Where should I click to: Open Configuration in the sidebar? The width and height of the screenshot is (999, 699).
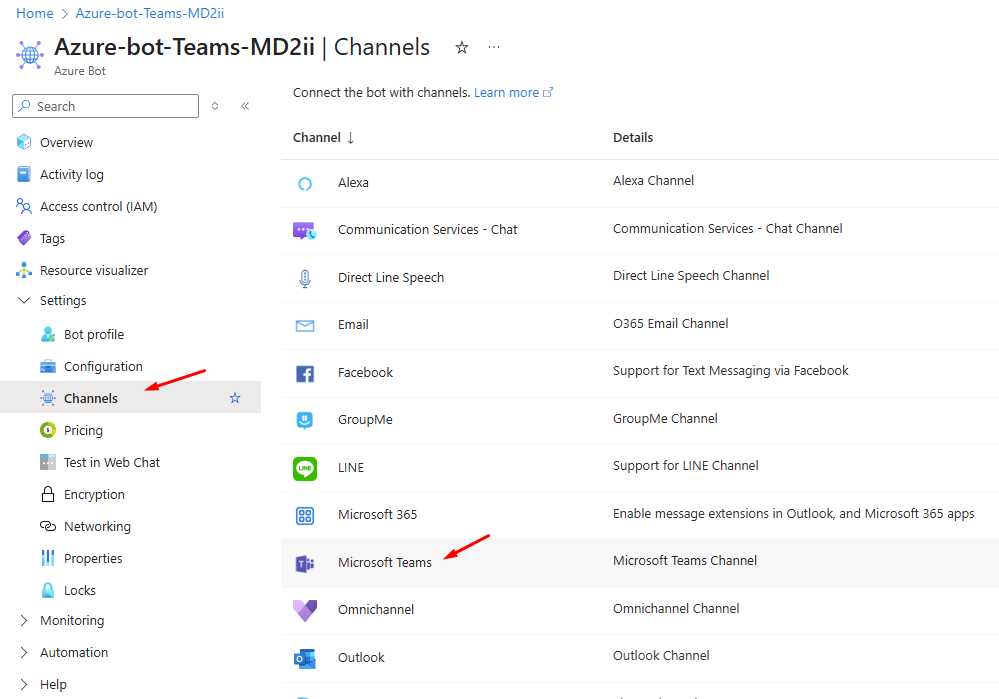click(x=103, y=367)
